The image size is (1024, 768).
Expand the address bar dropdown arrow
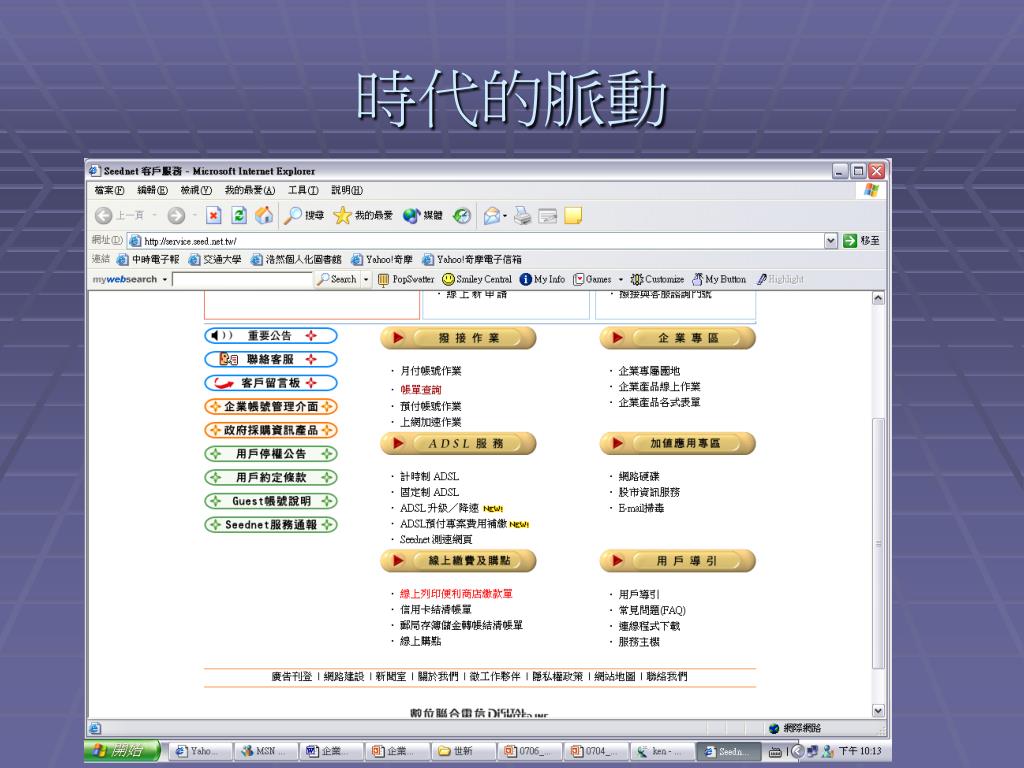click(831, 240)
